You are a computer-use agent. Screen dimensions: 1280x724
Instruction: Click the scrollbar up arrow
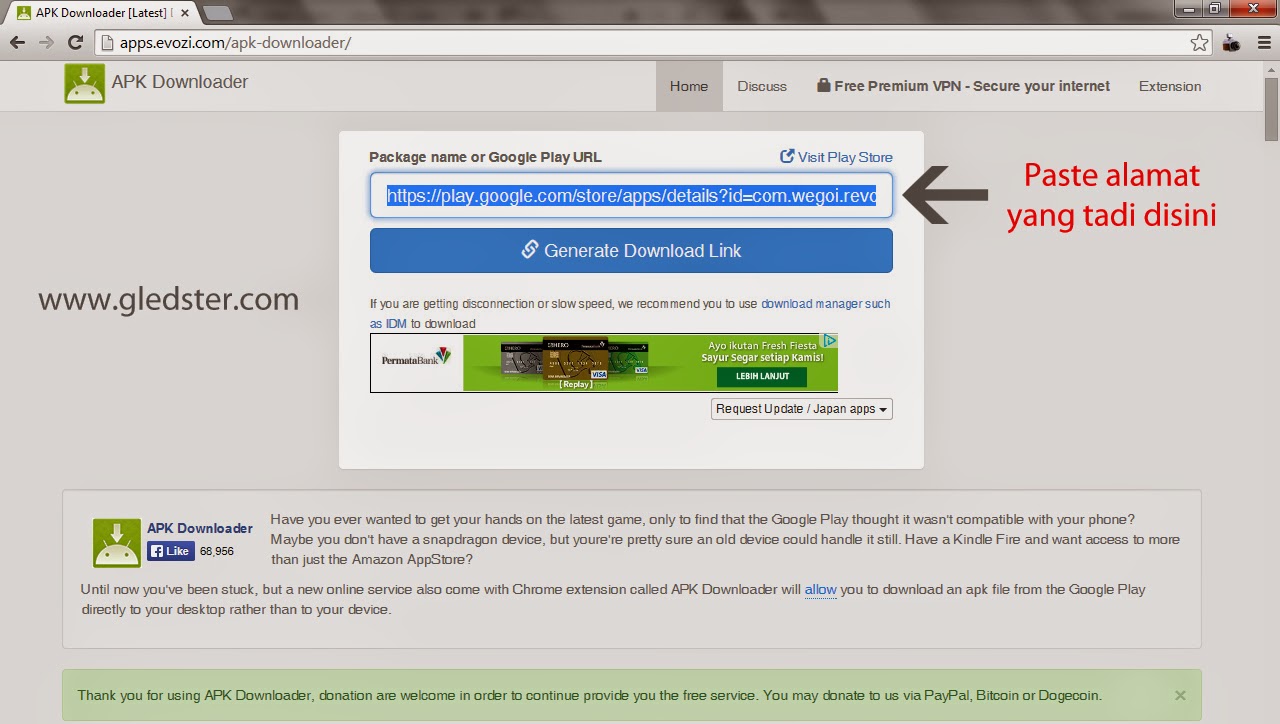[x=1271, y=68]
